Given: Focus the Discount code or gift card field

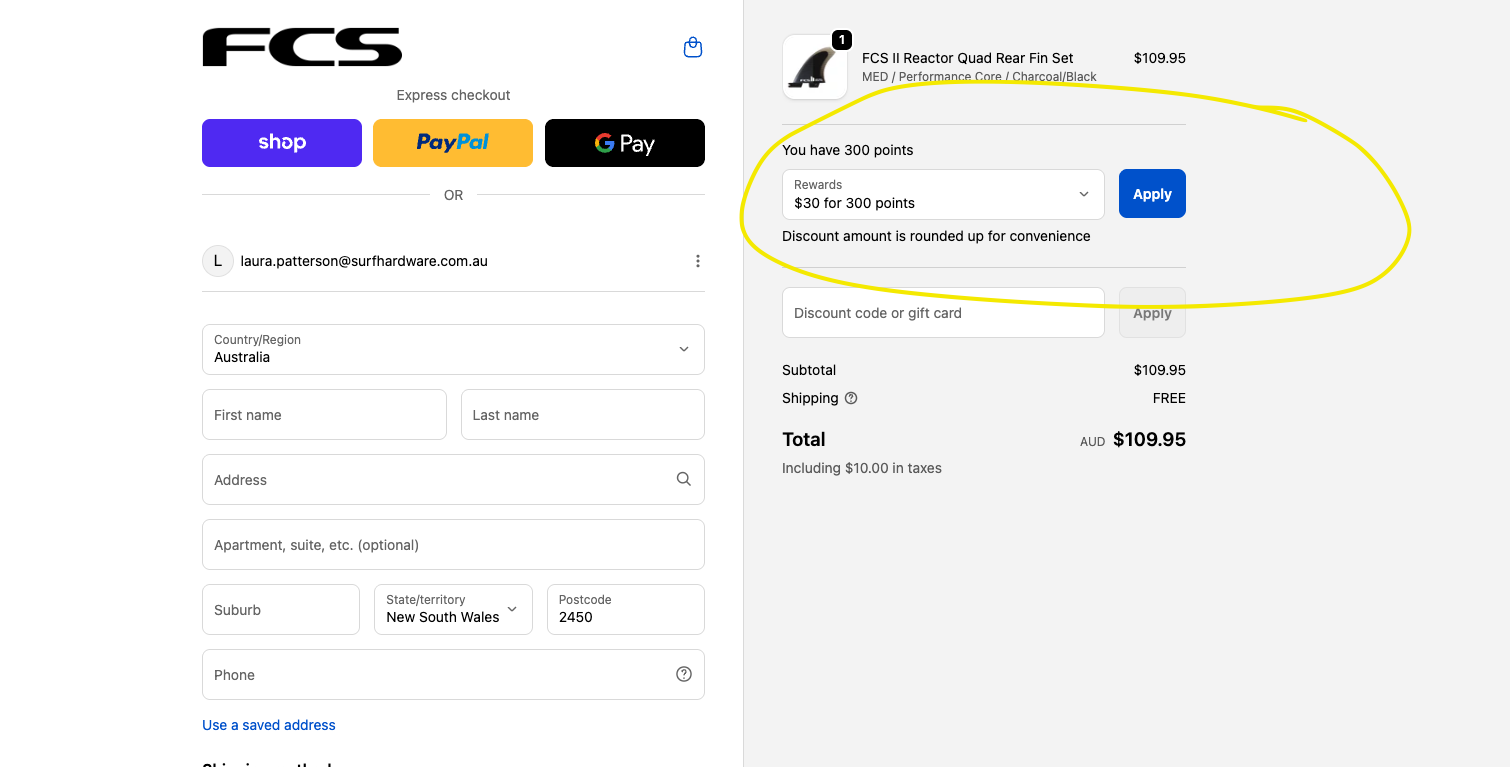Looking at the screenshot, I should click(943, 313).
